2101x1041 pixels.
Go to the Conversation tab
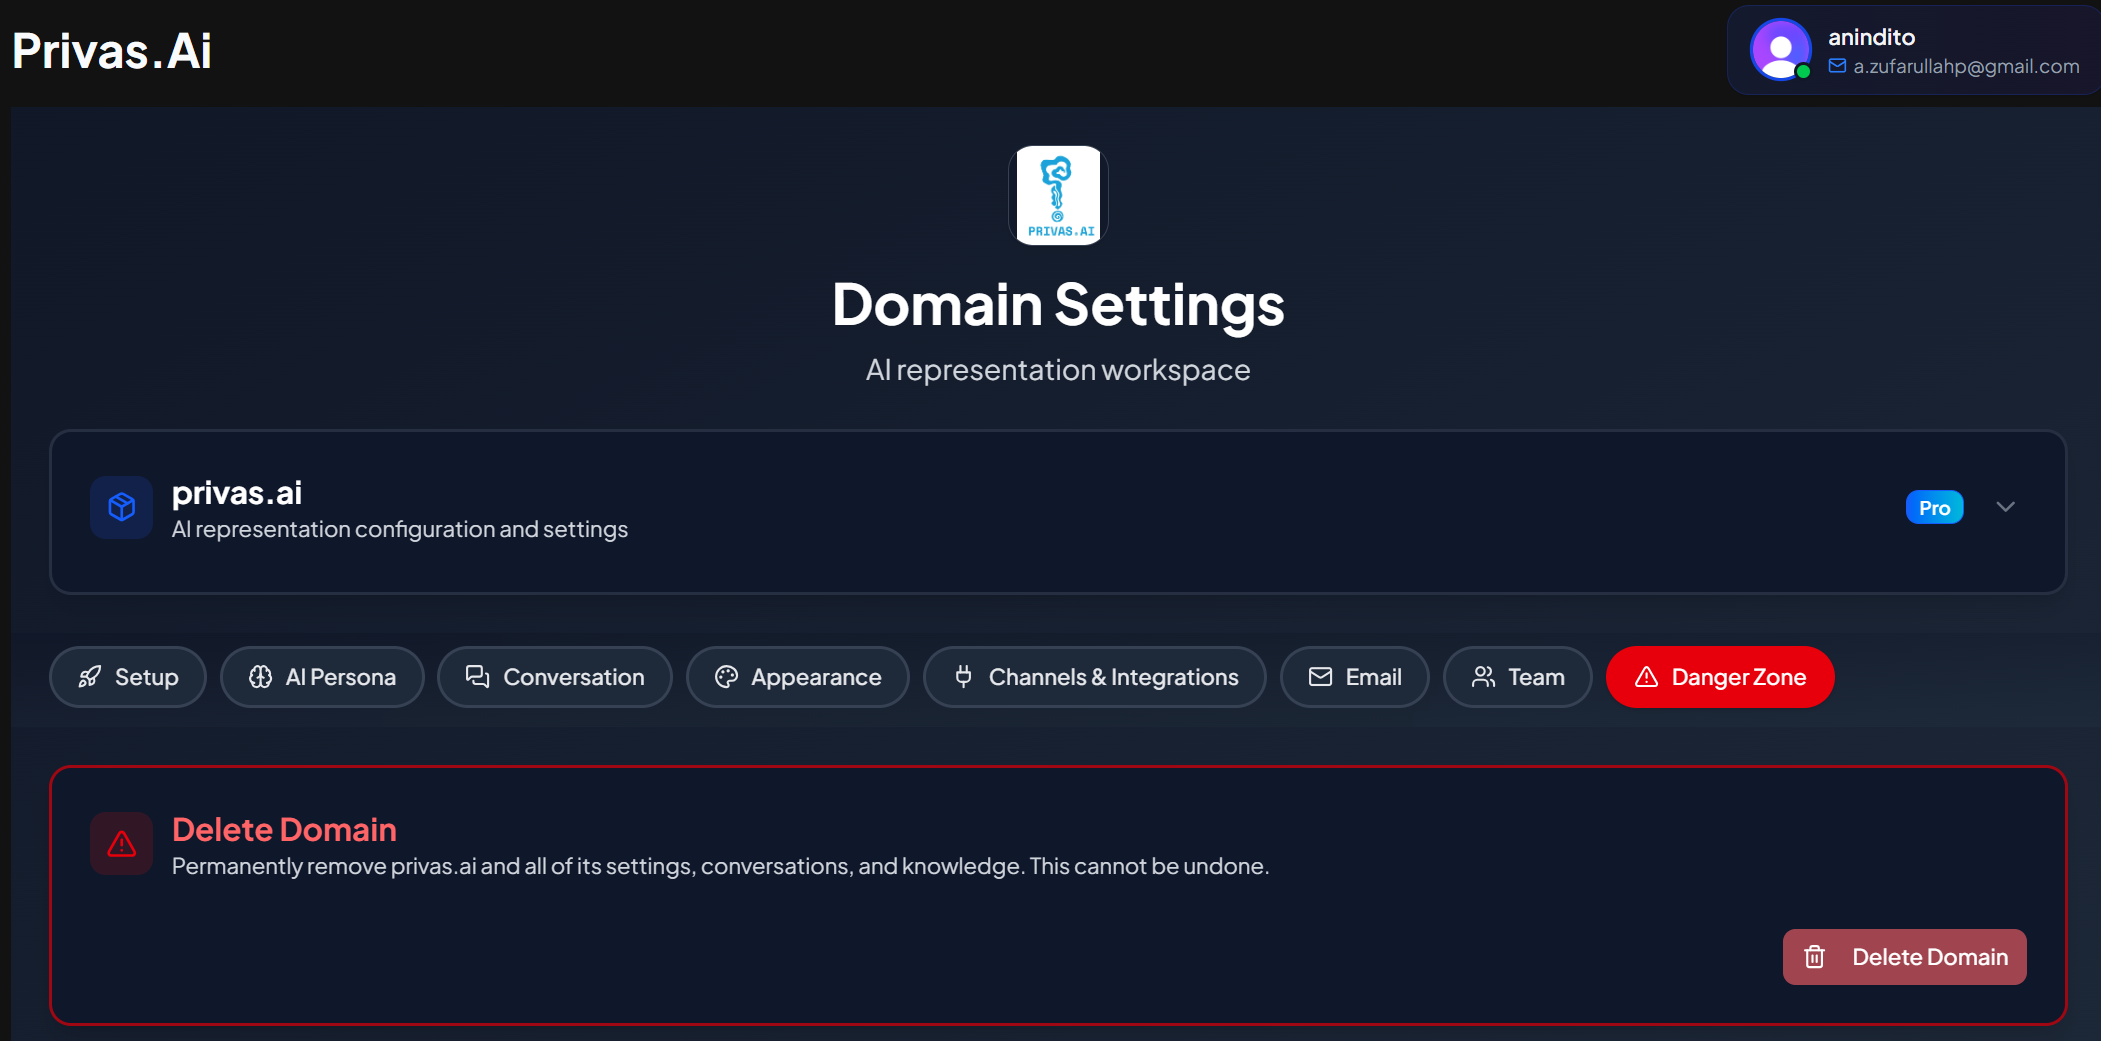[555, 677]
